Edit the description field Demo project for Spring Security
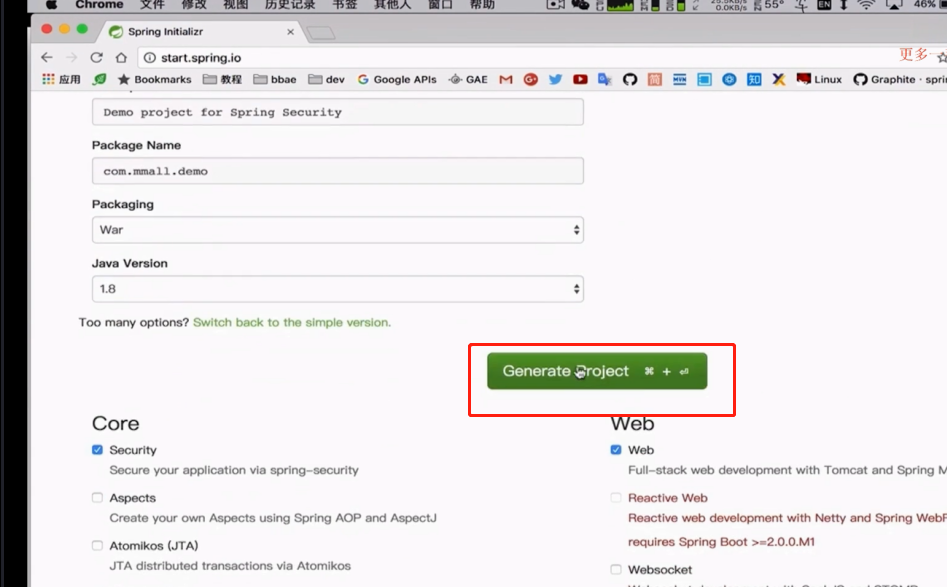The width and height of the screenshot is (947, 587). 338,112
